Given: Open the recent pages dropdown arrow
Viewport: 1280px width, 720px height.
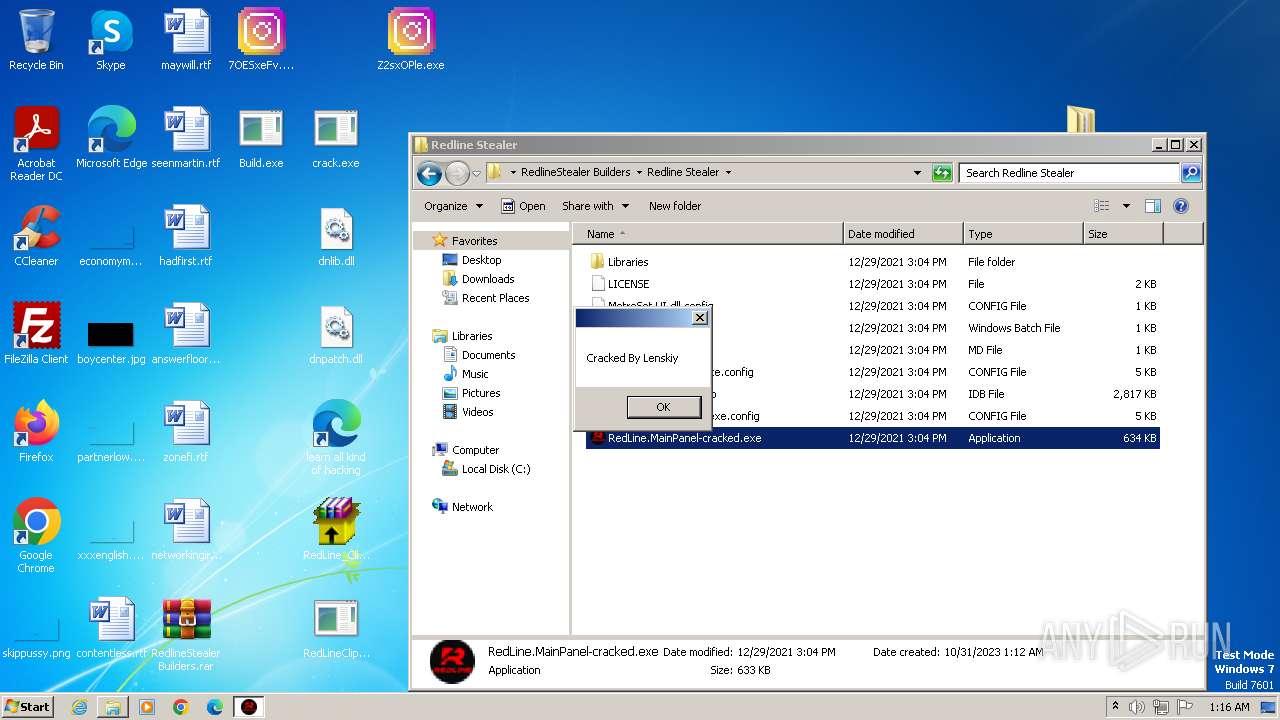Looking at the screenshot, I should pos(477,173).
